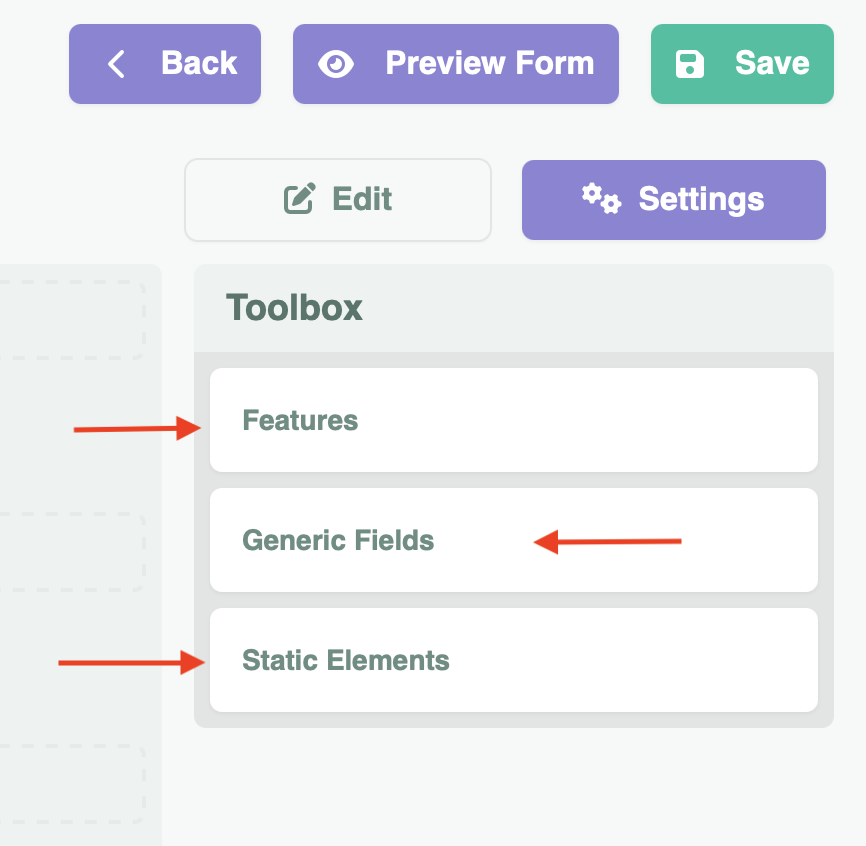Open Preview Form via its text label
The width and height of the screenshot is (866, 846).
coord(490,64)
